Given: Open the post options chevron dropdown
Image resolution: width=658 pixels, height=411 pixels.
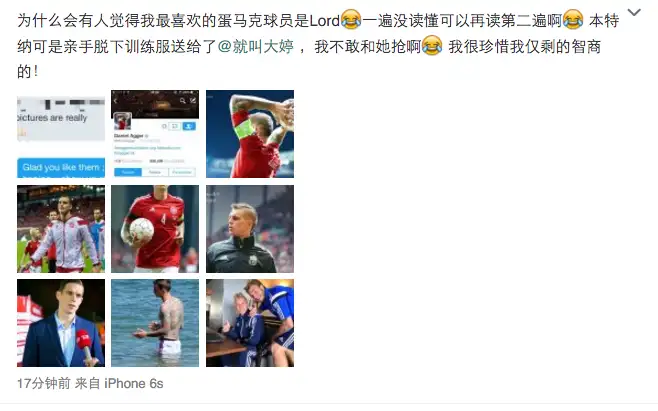Looking at the screenshot, I should [x=634, y=13].
